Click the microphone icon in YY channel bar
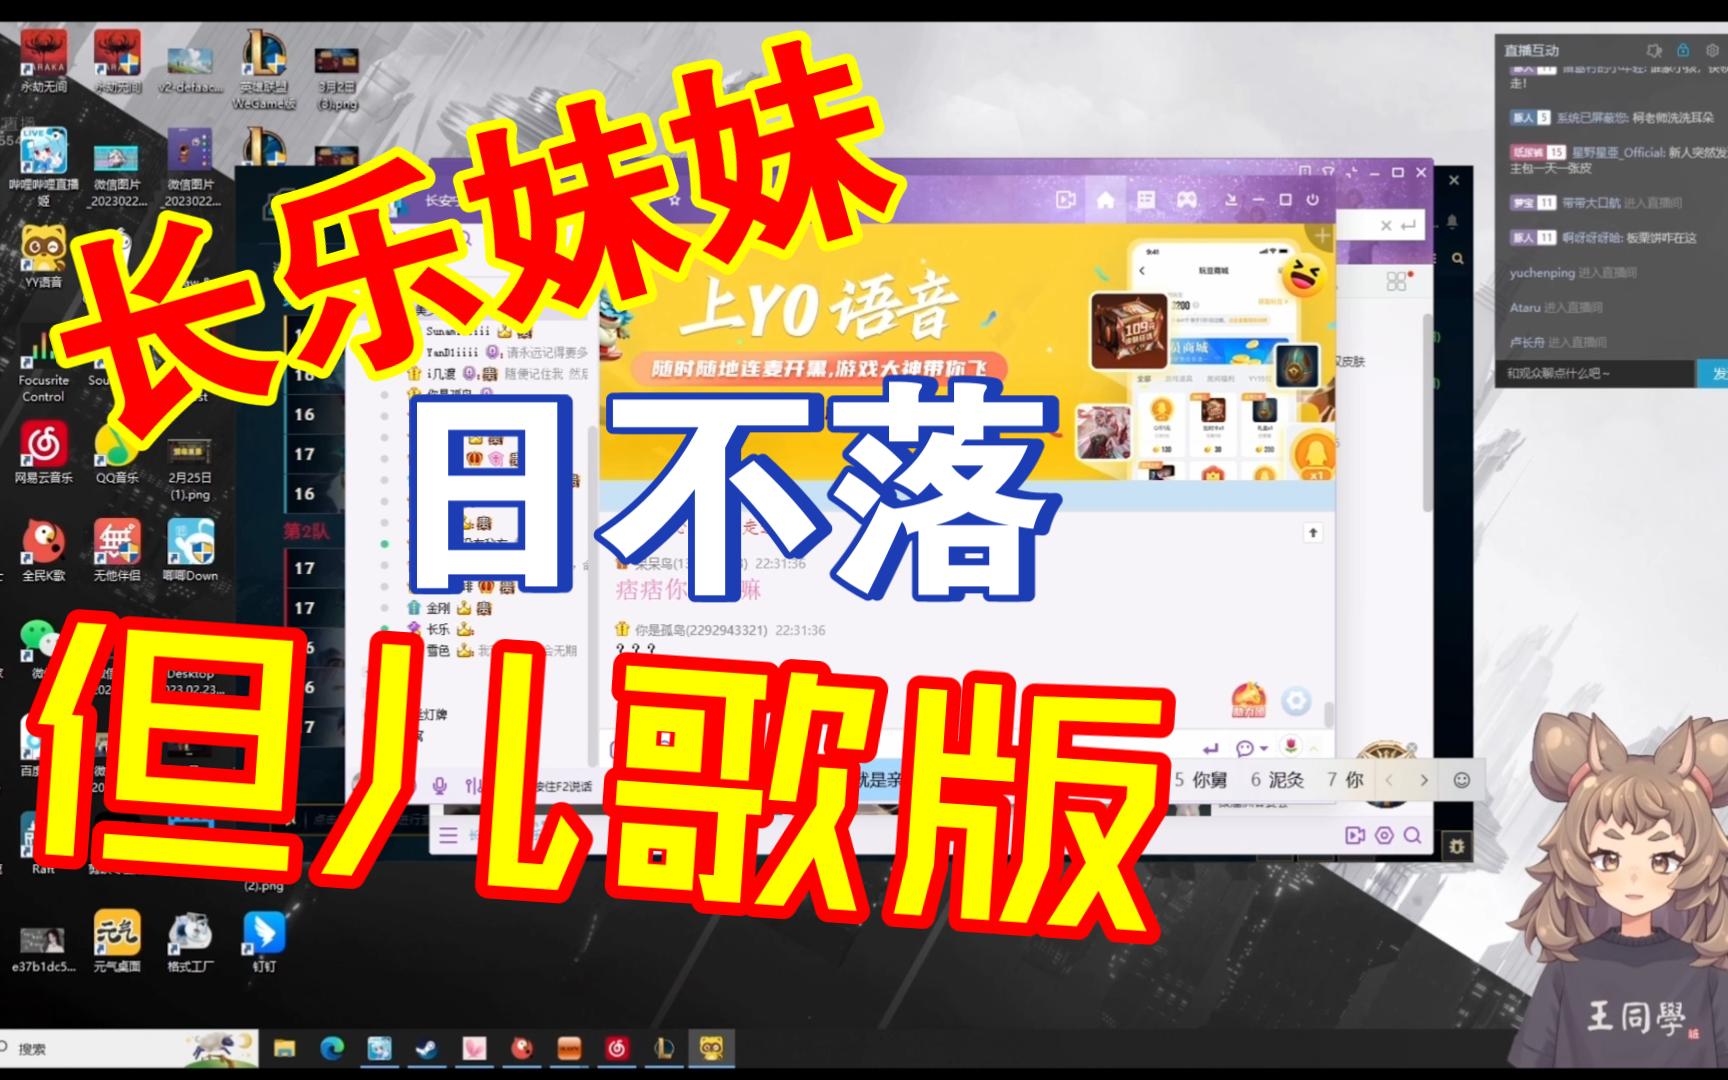 (439, 785)
